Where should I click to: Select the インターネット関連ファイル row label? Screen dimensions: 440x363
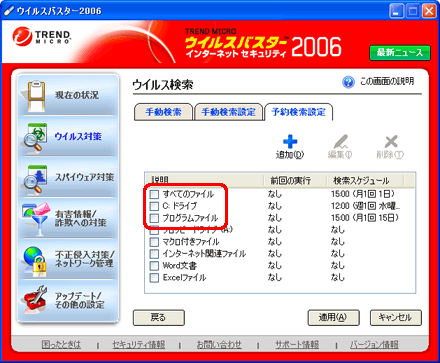click(x=204, y=254)
